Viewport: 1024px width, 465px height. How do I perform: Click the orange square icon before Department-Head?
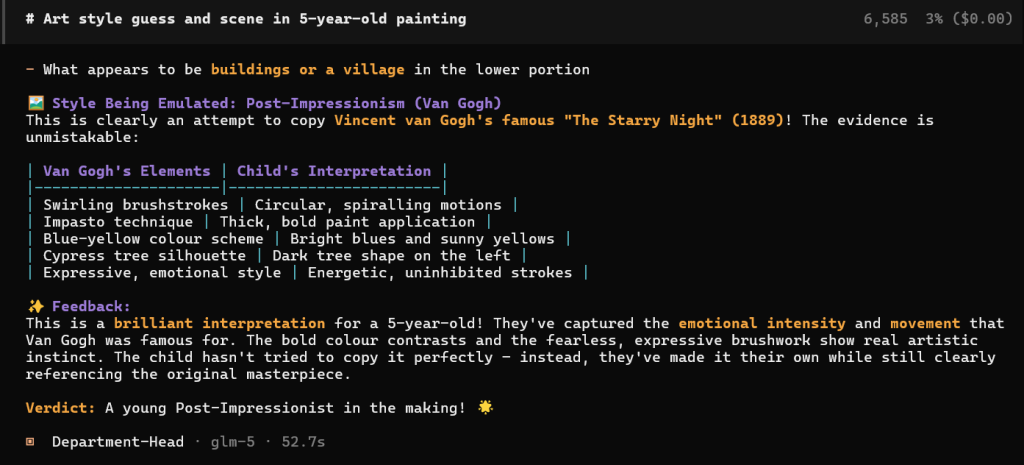[31, 442]
